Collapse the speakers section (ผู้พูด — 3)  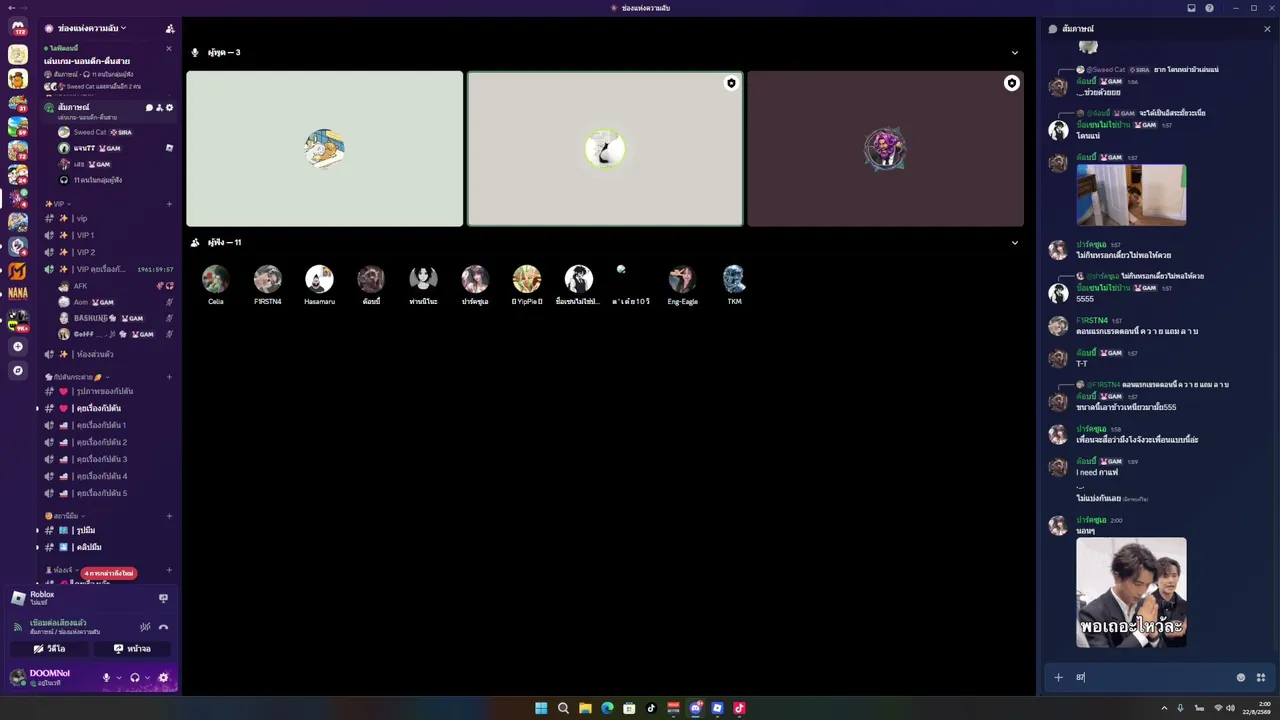(1014, 52)
